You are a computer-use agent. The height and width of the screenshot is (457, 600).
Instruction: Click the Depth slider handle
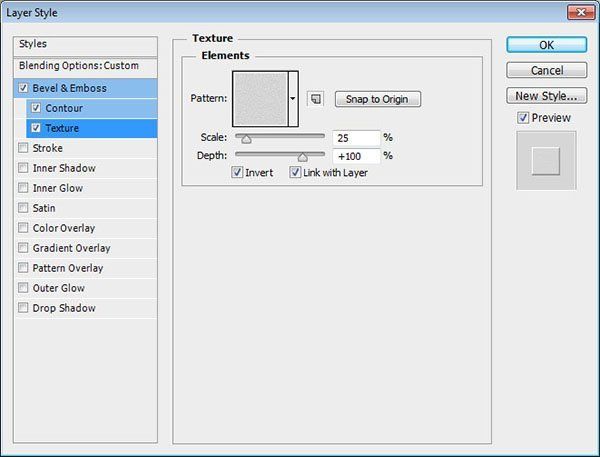[x=302, y=157]
